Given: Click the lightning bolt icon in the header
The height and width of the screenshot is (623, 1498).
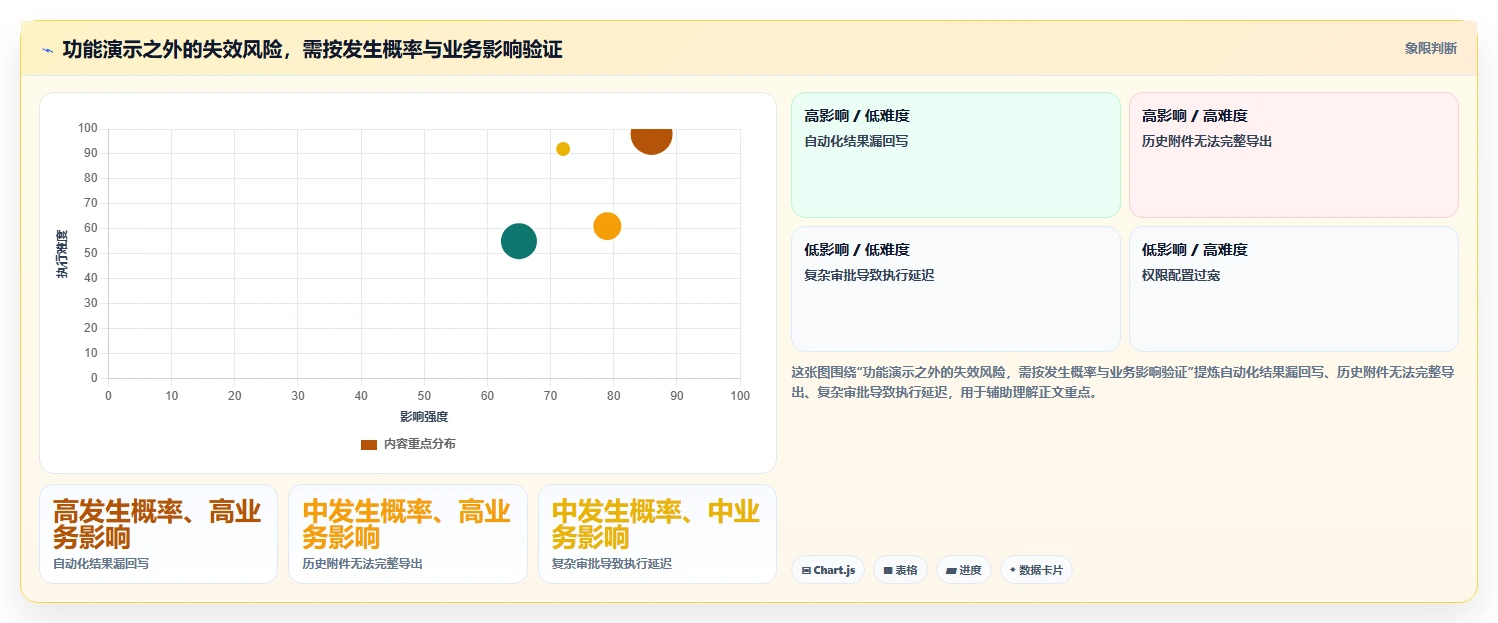Looking at the screenshot, I should (x=48, y=50).
